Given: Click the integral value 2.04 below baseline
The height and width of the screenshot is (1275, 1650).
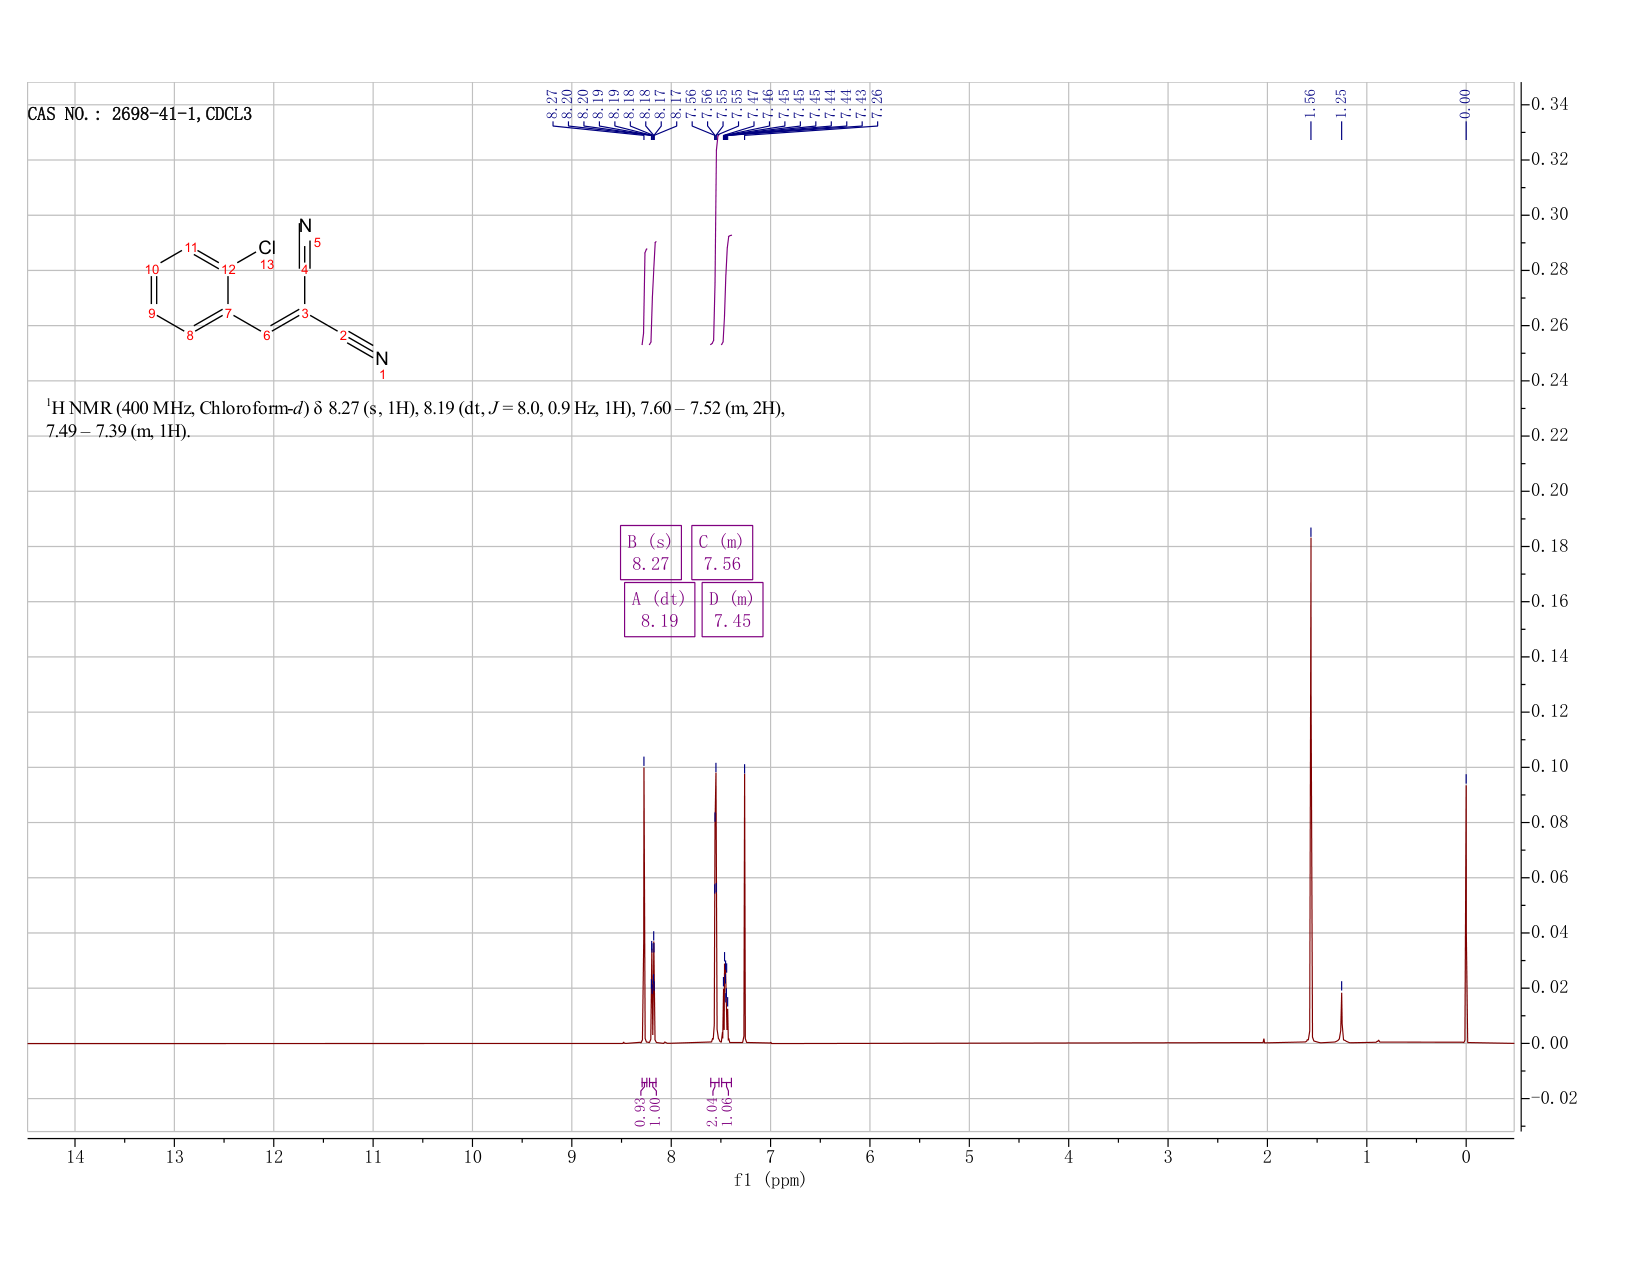Looking at the screenshot, I should pyautogui.click(x=713, y=1111).
